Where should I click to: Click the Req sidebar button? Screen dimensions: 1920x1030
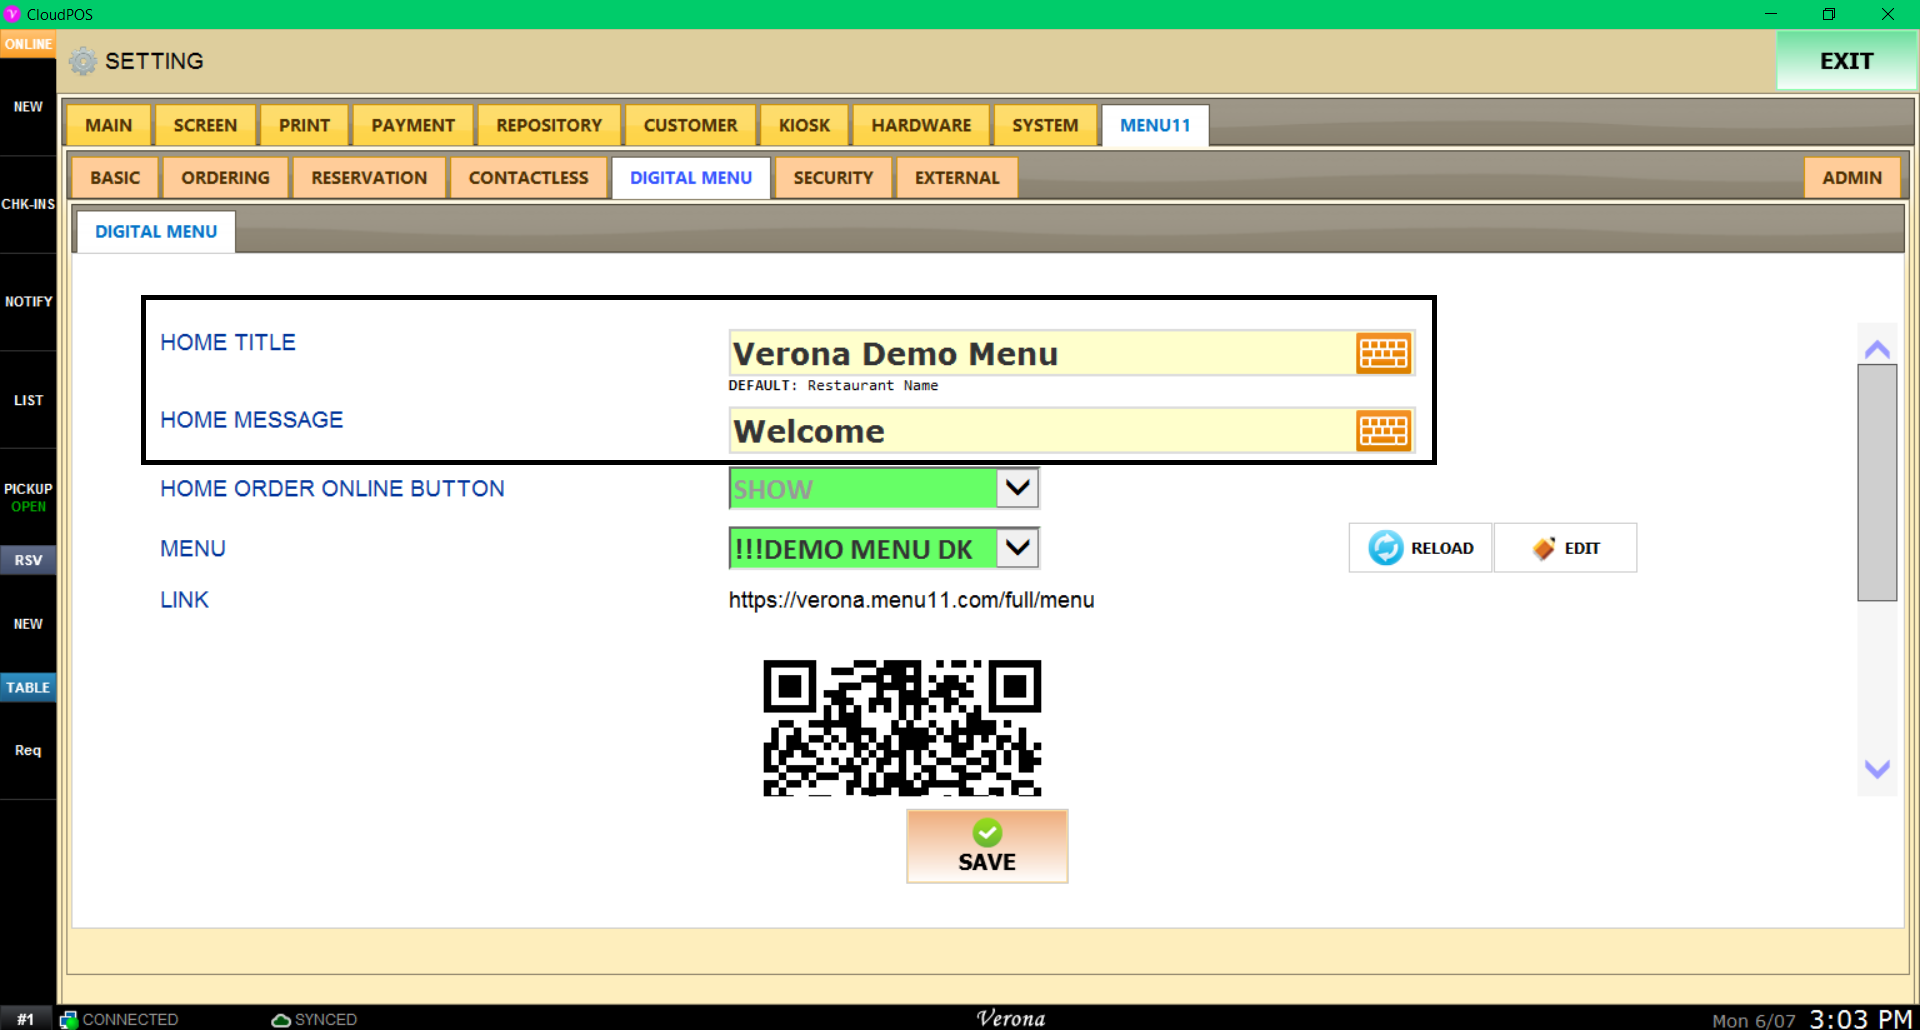pos(28,750)
